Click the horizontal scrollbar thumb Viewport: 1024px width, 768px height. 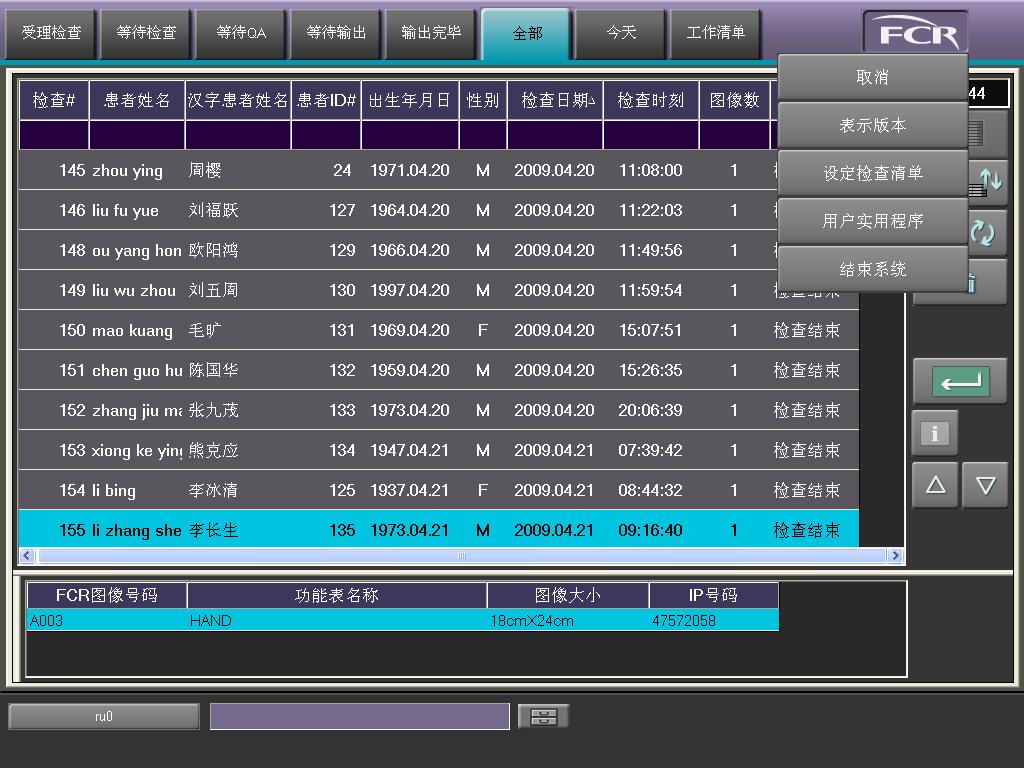tap(461, 556)
